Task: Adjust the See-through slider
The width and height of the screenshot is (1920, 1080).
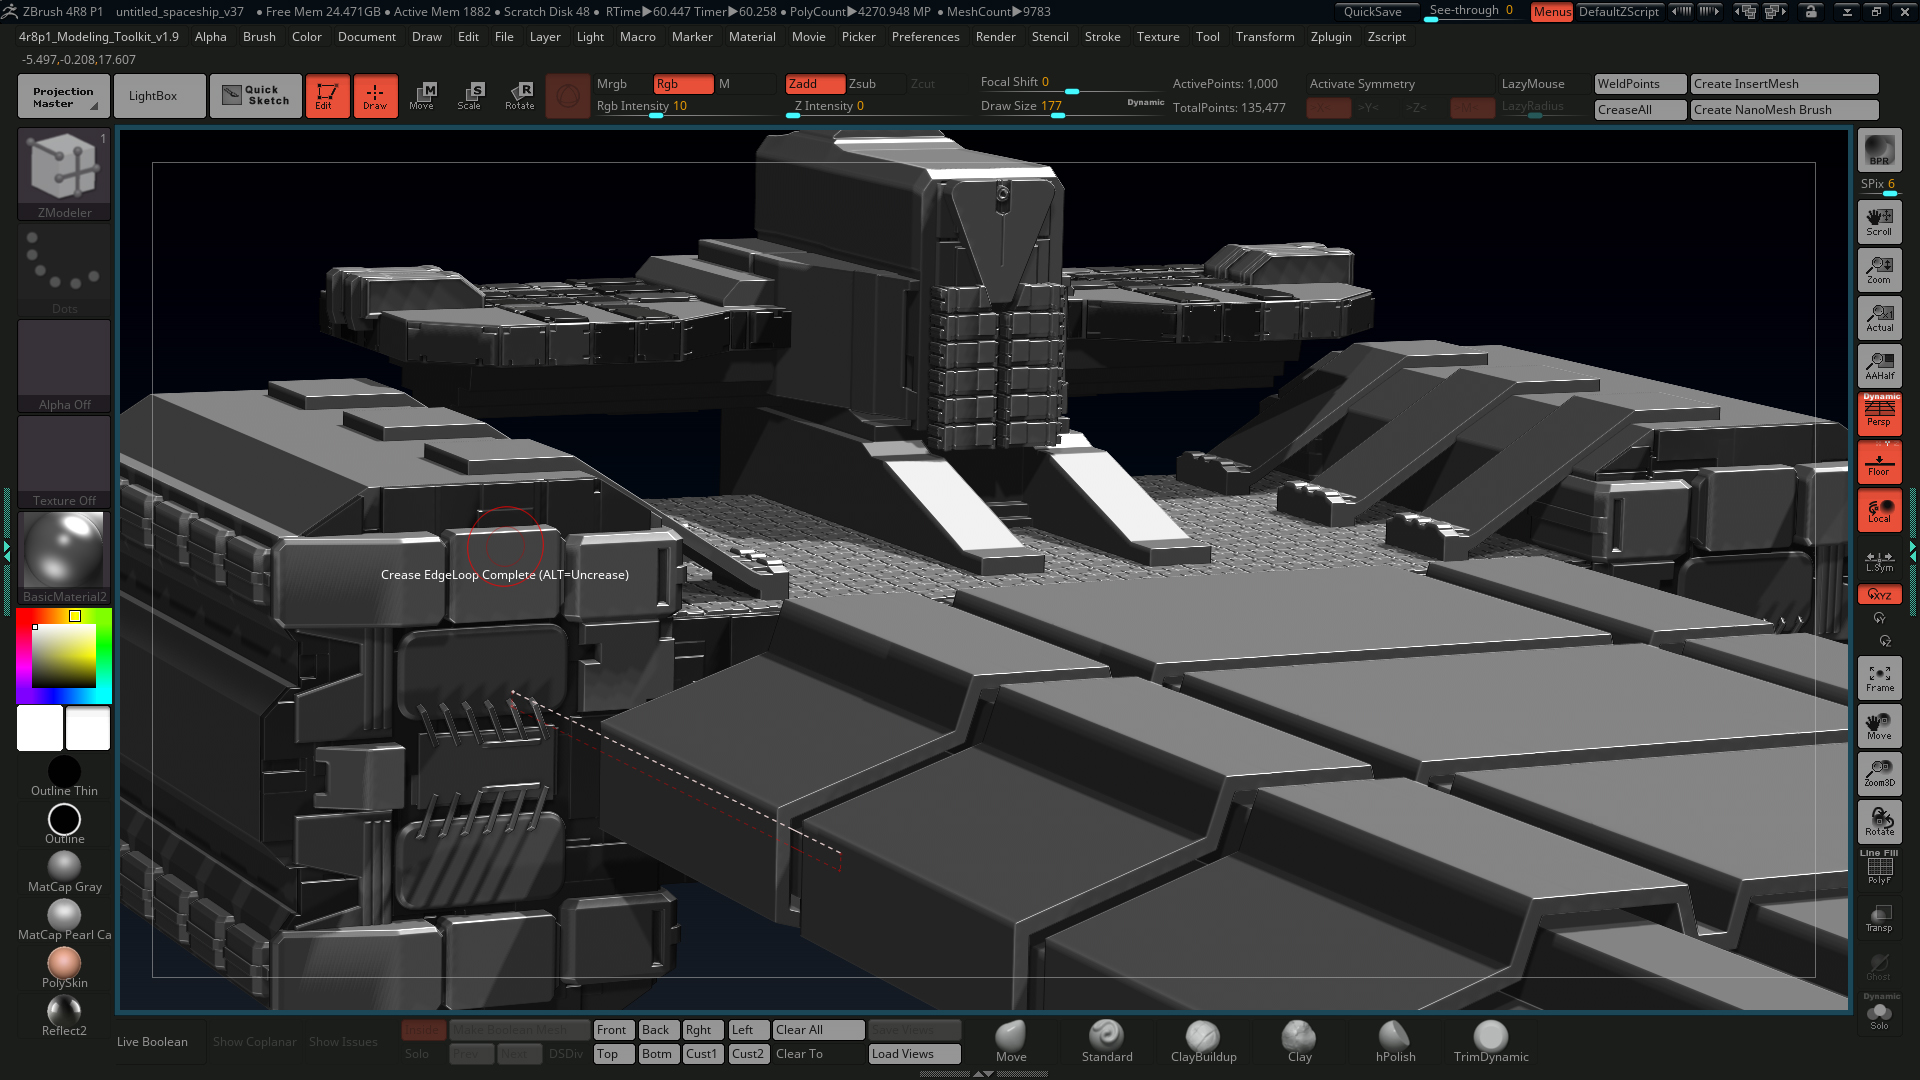Action: tap(1474, 12)
